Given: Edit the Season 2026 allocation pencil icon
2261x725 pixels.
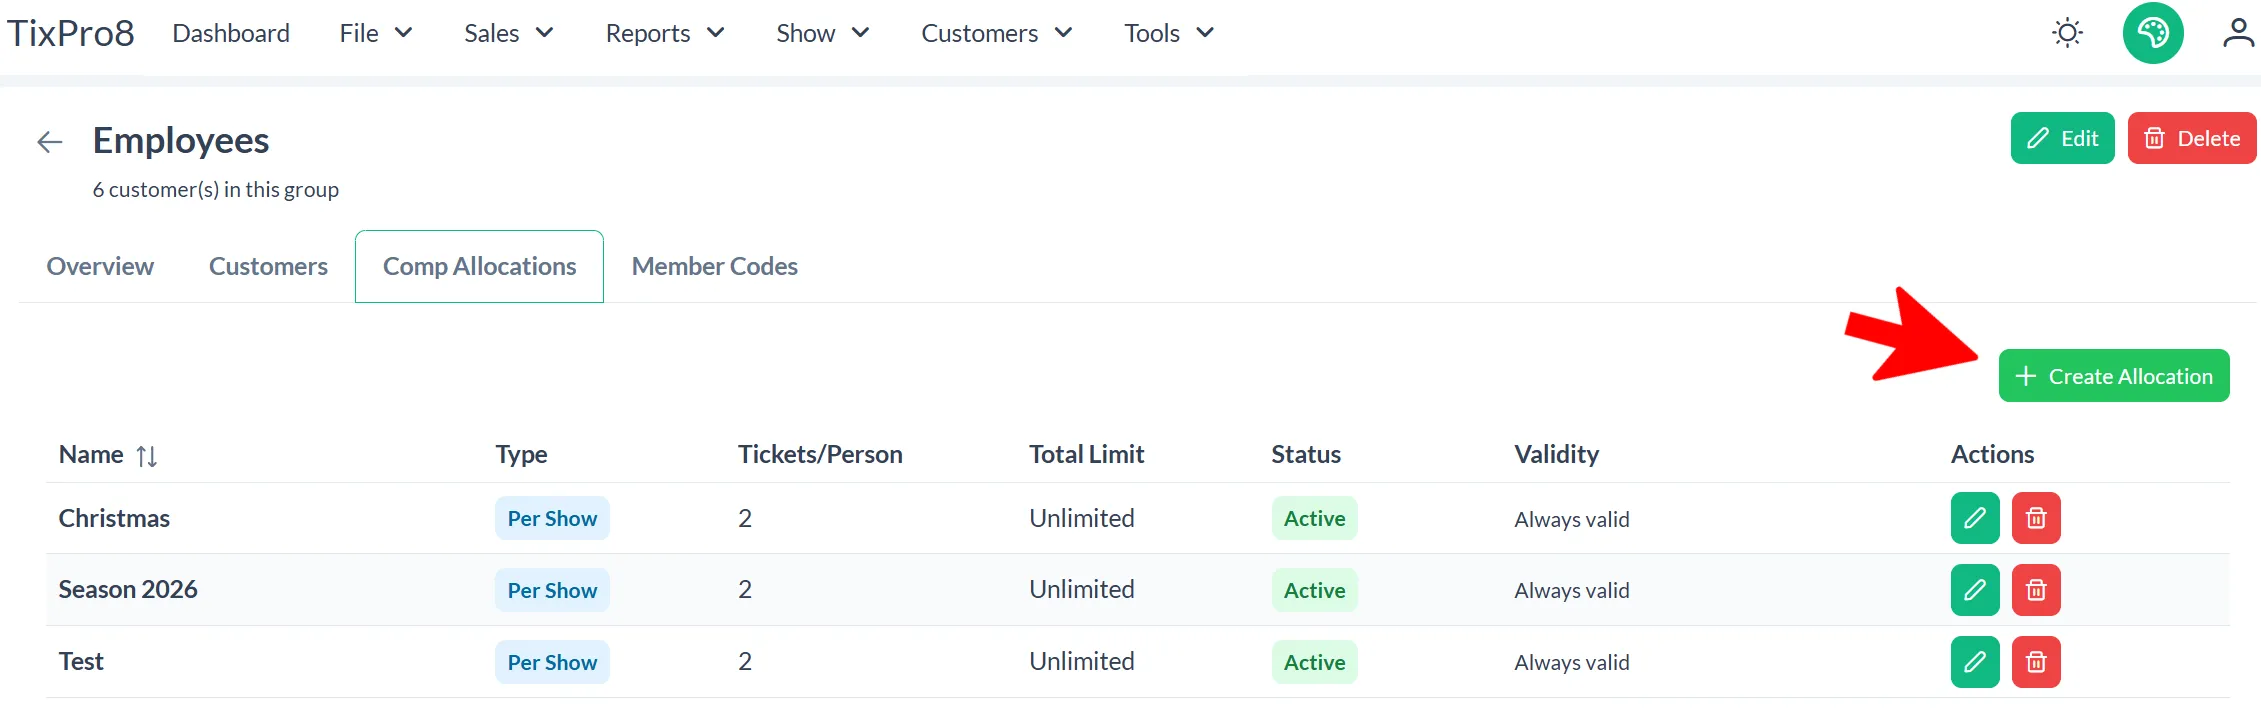Looking at the screenshot, I should coord(1975,590).
